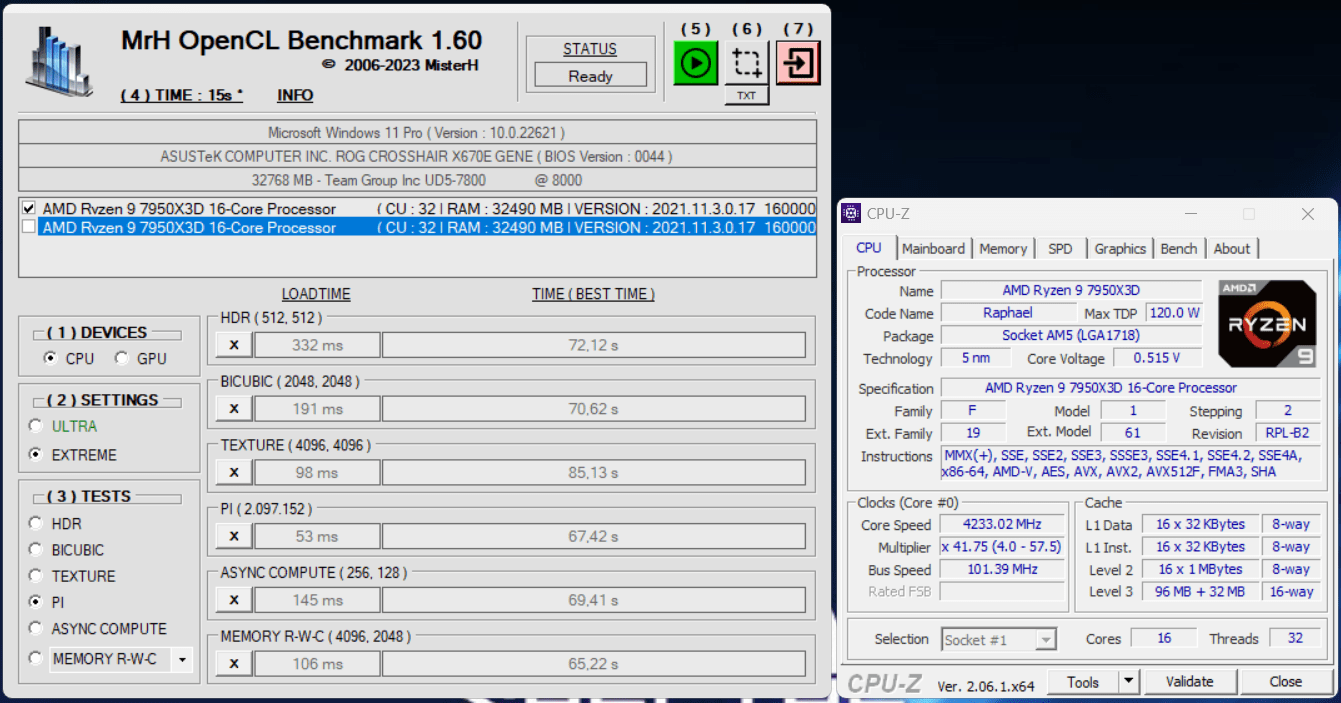Image resolution: width=1341 pixels, height=703 pixels.
Task: Switch to the Memory tab in CPU-Z
Action: point(1003,248)
